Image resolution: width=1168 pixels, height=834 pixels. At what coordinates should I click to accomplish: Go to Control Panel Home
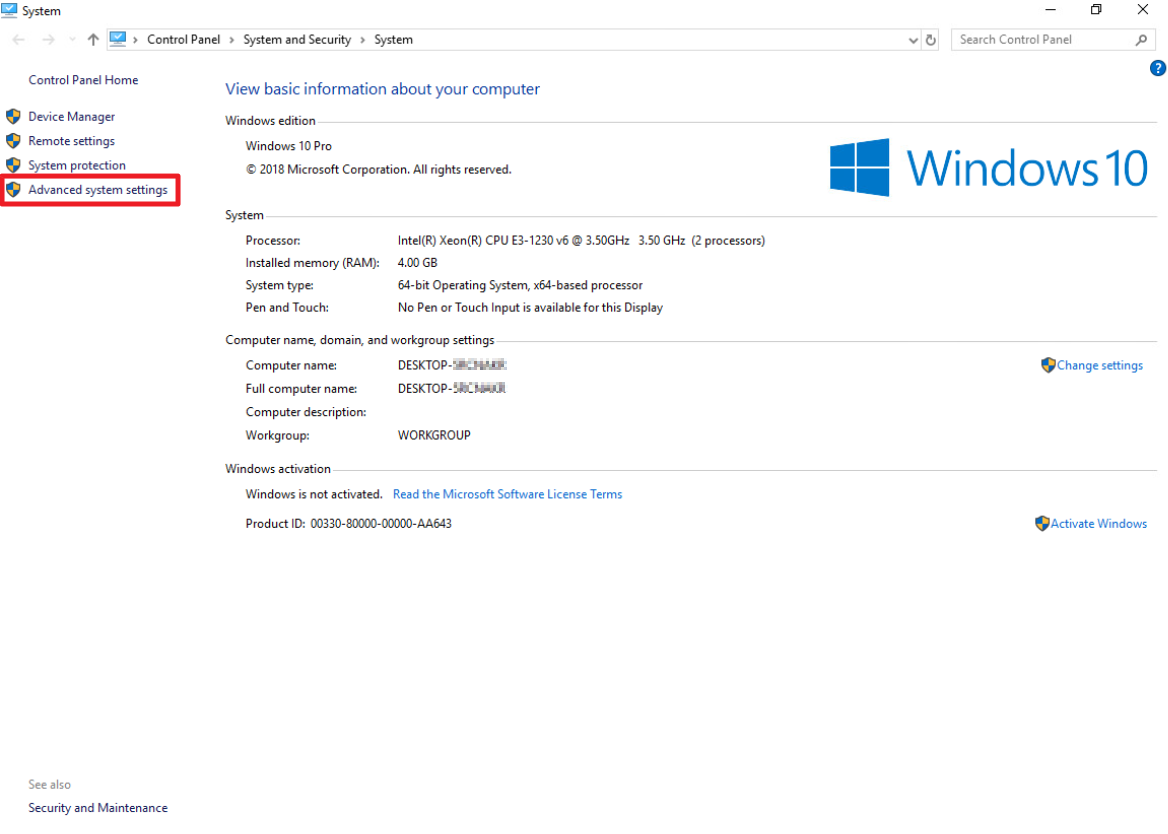83,80
